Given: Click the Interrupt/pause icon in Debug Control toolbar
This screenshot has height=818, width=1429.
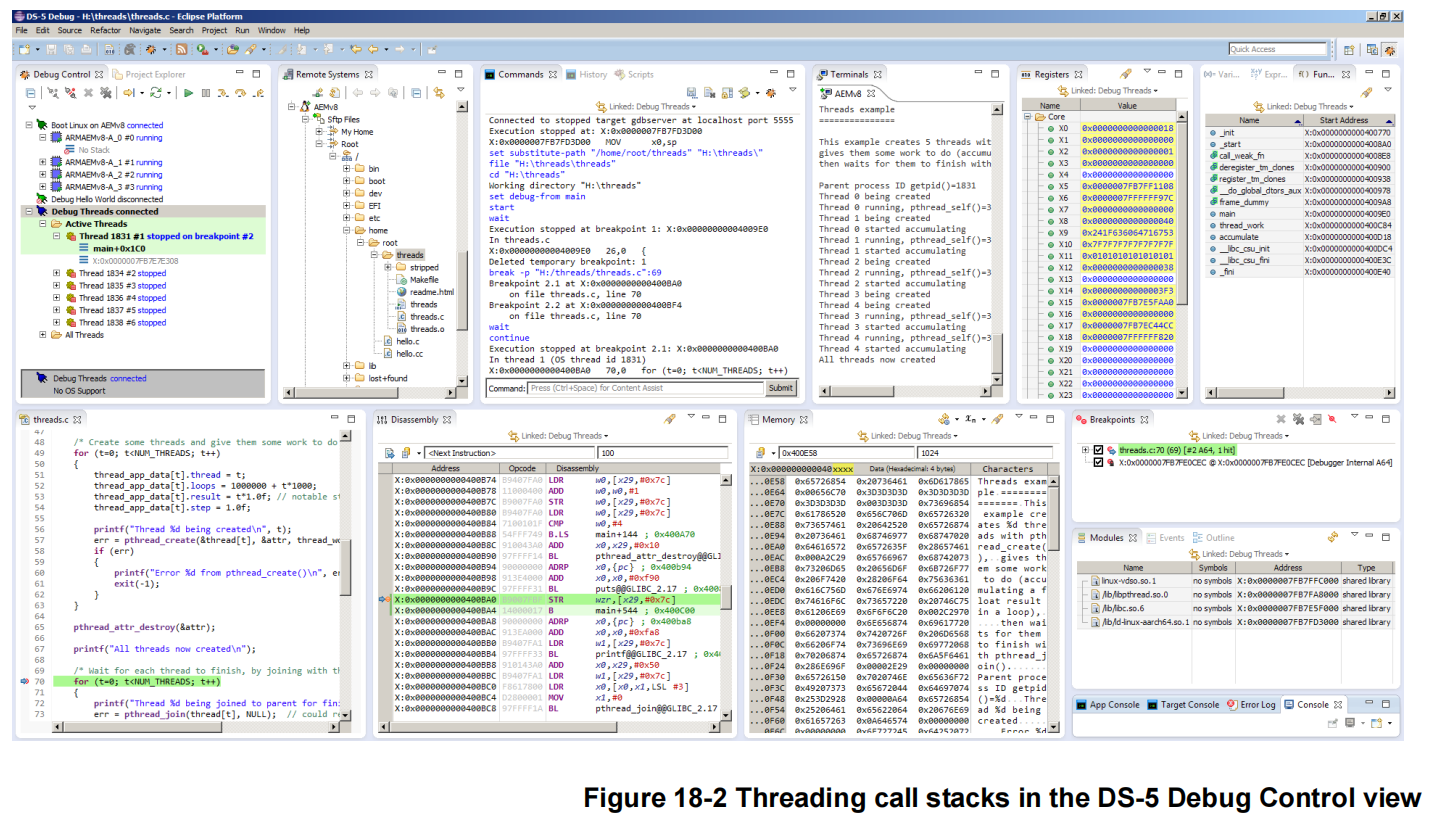Looking at the screenshot, I should pyautogui.click(x=205, y=93).
